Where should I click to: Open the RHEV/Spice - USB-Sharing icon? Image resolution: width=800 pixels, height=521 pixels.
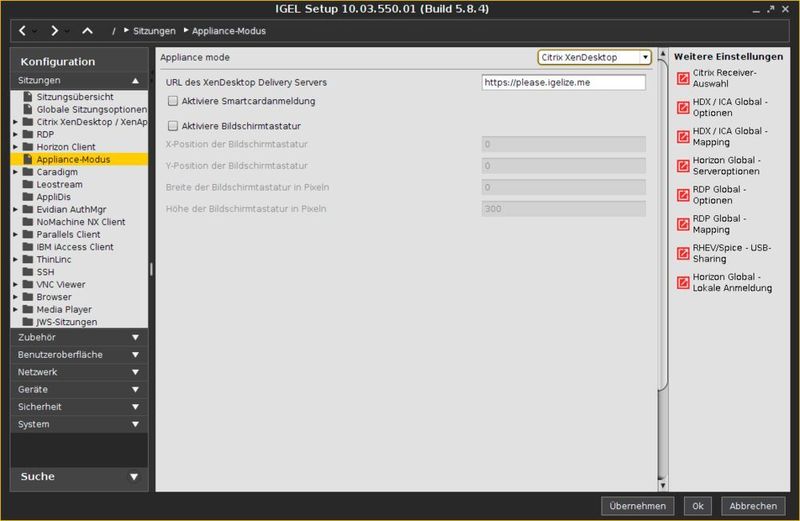683,253
